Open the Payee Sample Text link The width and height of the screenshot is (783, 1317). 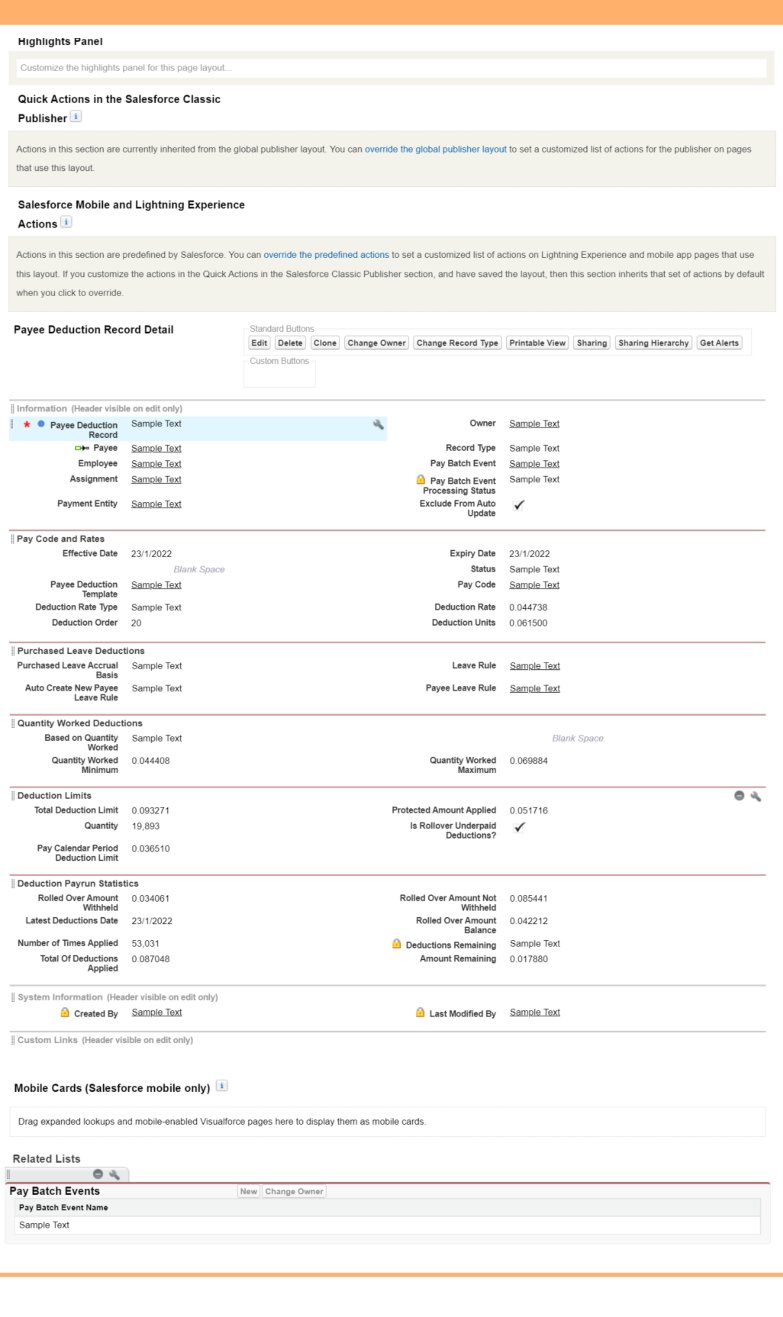tap(156, 448)
